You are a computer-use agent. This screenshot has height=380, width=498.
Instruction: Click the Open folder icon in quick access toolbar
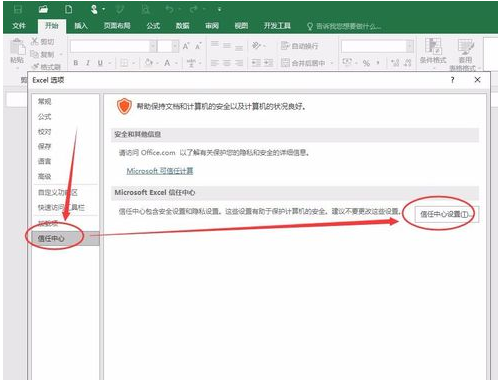(43, 9)
